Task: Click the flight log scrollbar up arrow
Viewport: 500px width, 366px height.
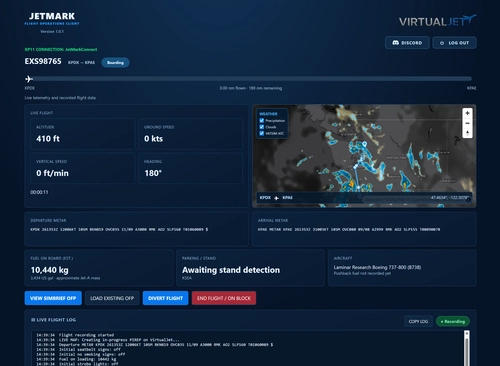Action: [467, 333]
